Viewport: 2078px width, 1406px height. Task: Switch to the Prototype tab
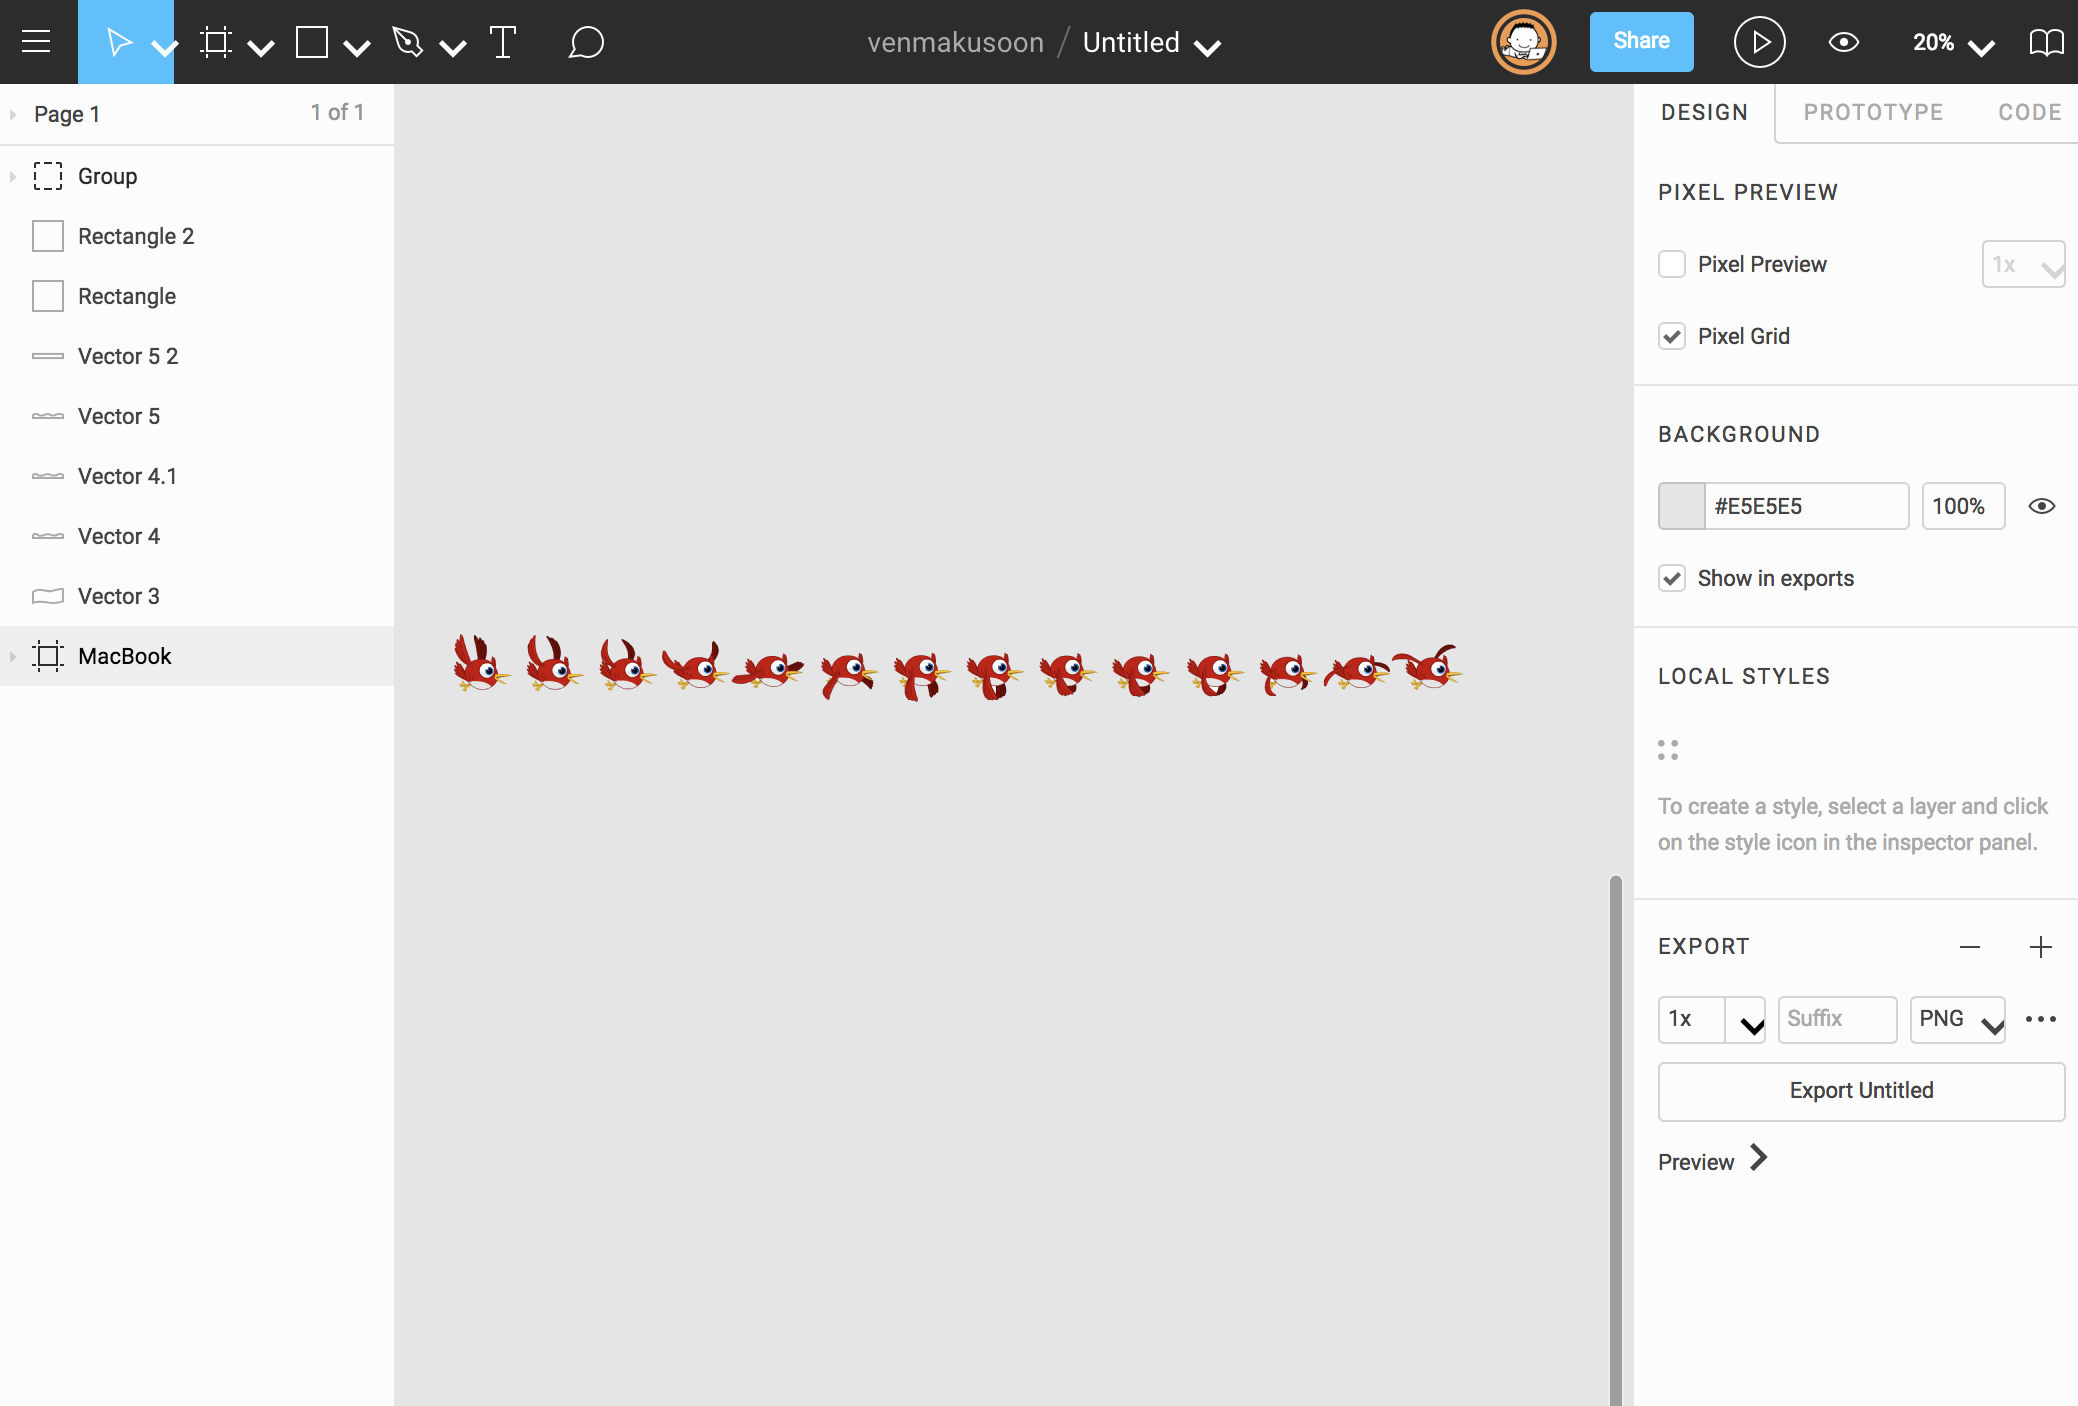(x=1873, y=112)
